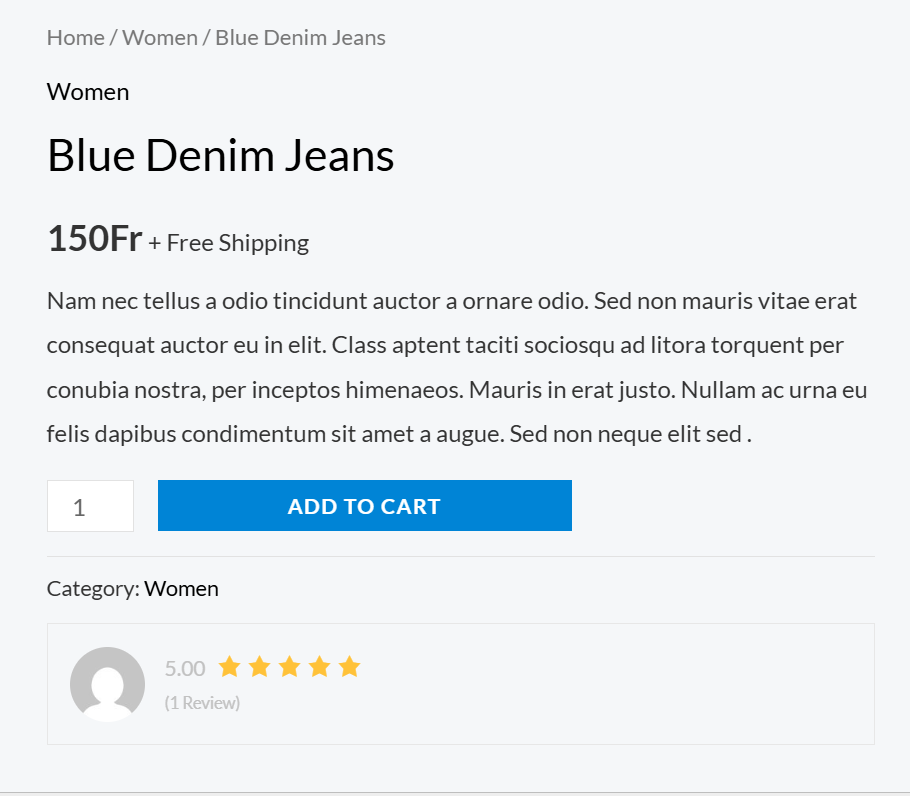Click the fifth rating star
Image resolution: width=910 pixels, height=796 pixels.
pos(350,667)
